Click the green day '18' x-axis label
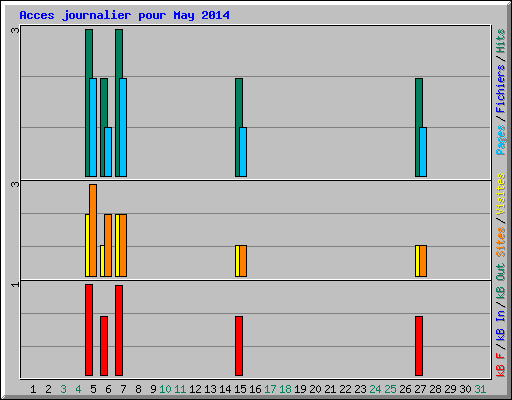 (x=285, y=389)
